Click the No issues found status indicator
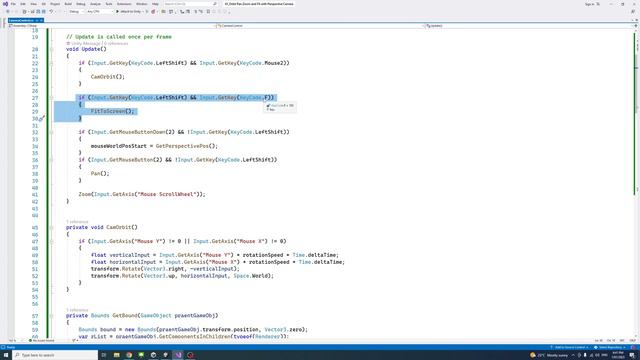 [41, 340]
